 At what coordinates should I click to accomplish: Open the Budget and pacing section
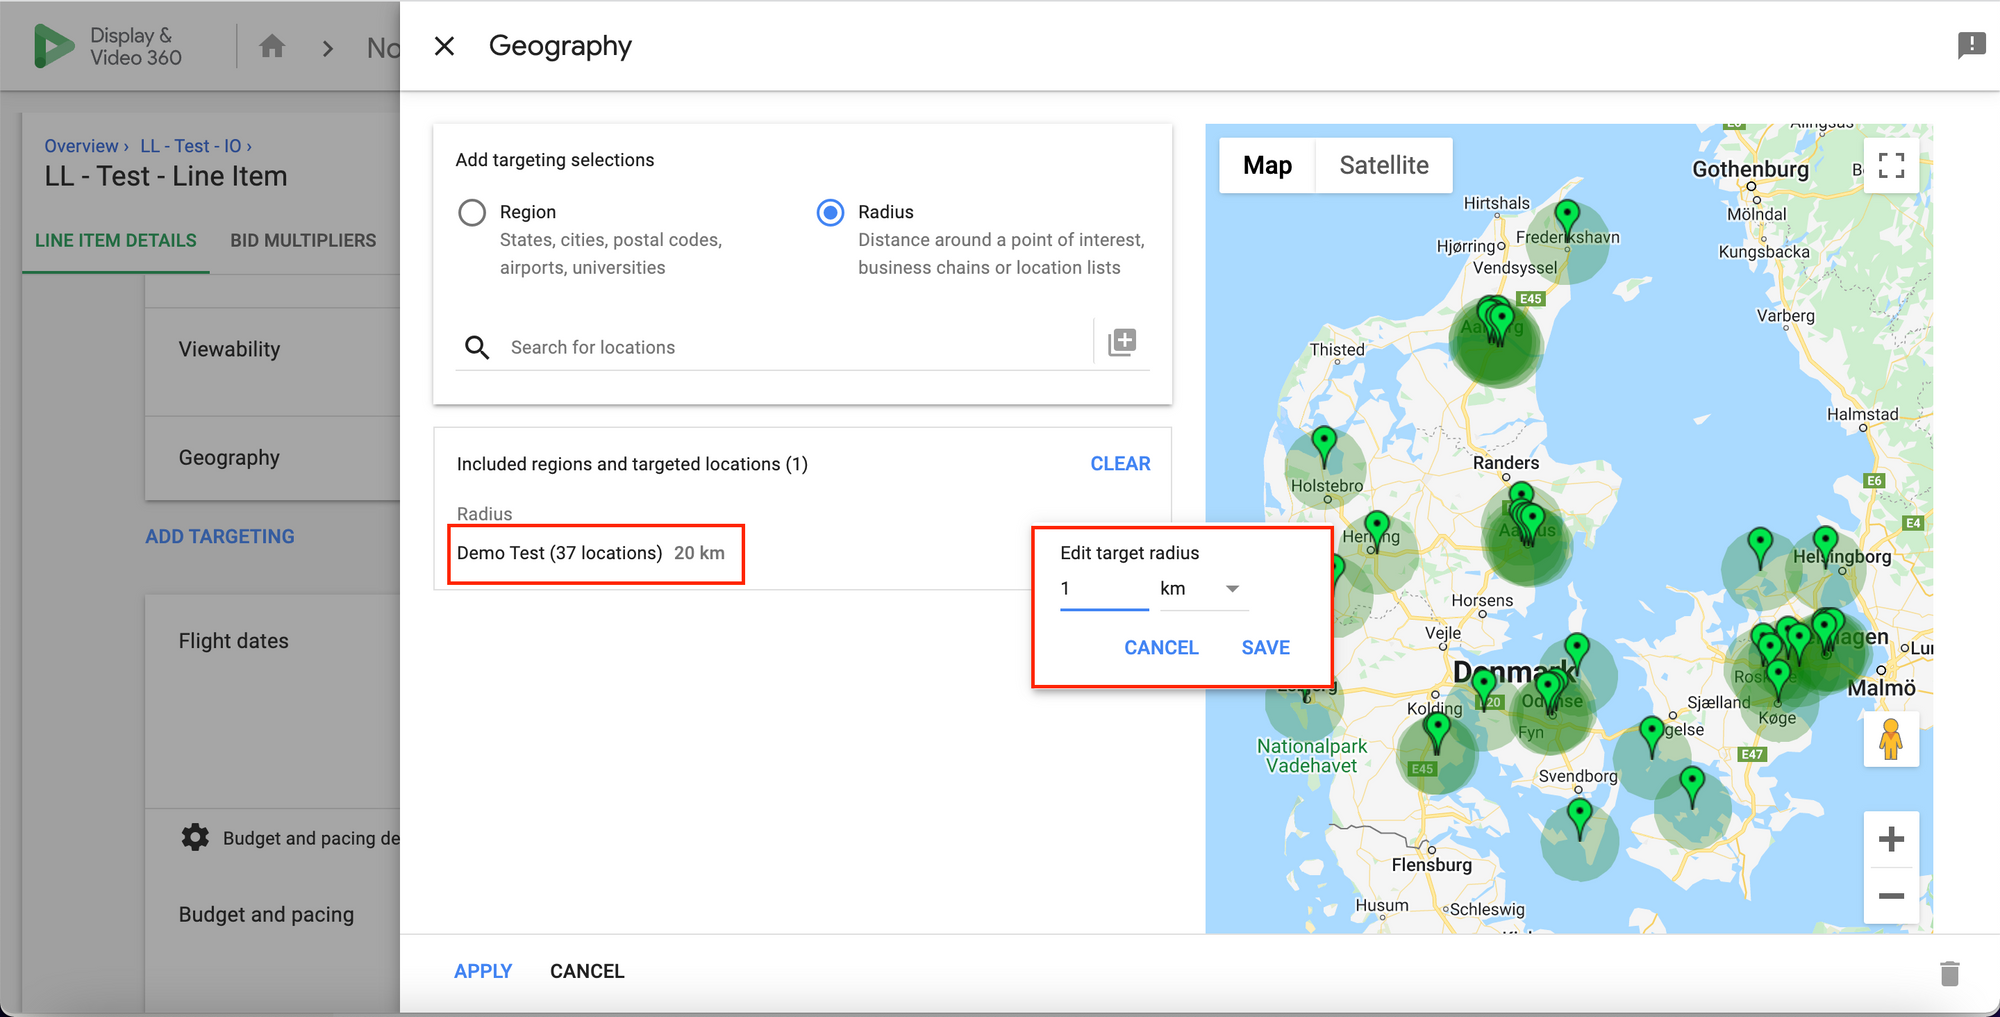click(266, 914)
